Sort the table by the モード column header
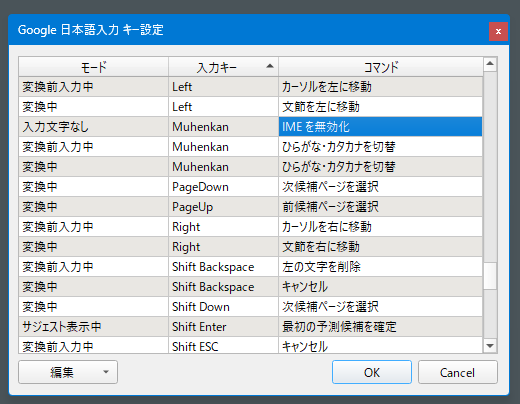 [94, 67]
